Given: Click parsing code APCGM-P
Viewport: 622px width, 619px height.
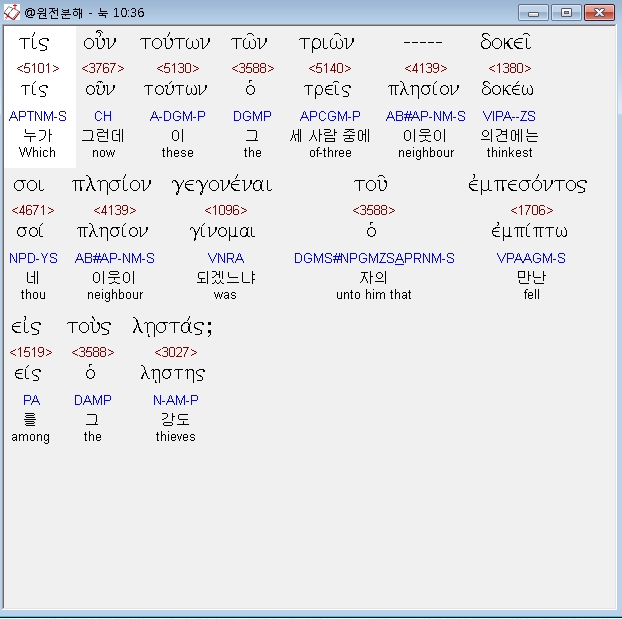Looking at the screenshot, I should (330, 116).
